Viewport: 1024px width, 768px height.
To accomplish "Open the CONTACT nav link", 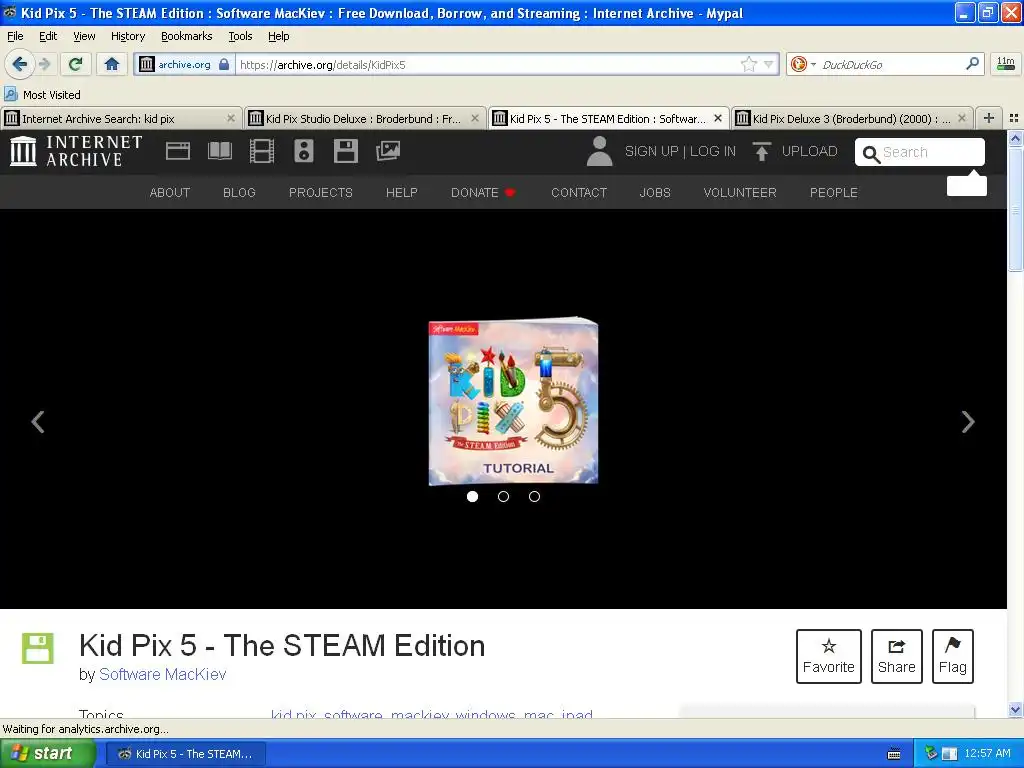I will pos(579,193).
